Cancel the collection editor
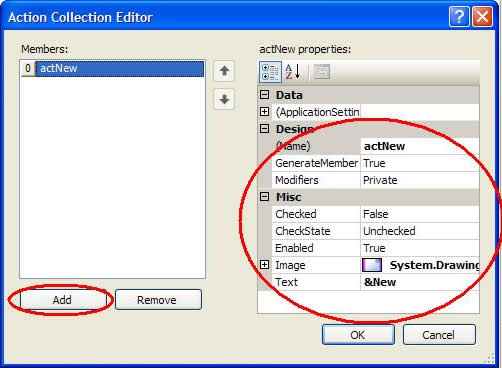This screenshot has width=502, height=368. click(x=439, y=335)
